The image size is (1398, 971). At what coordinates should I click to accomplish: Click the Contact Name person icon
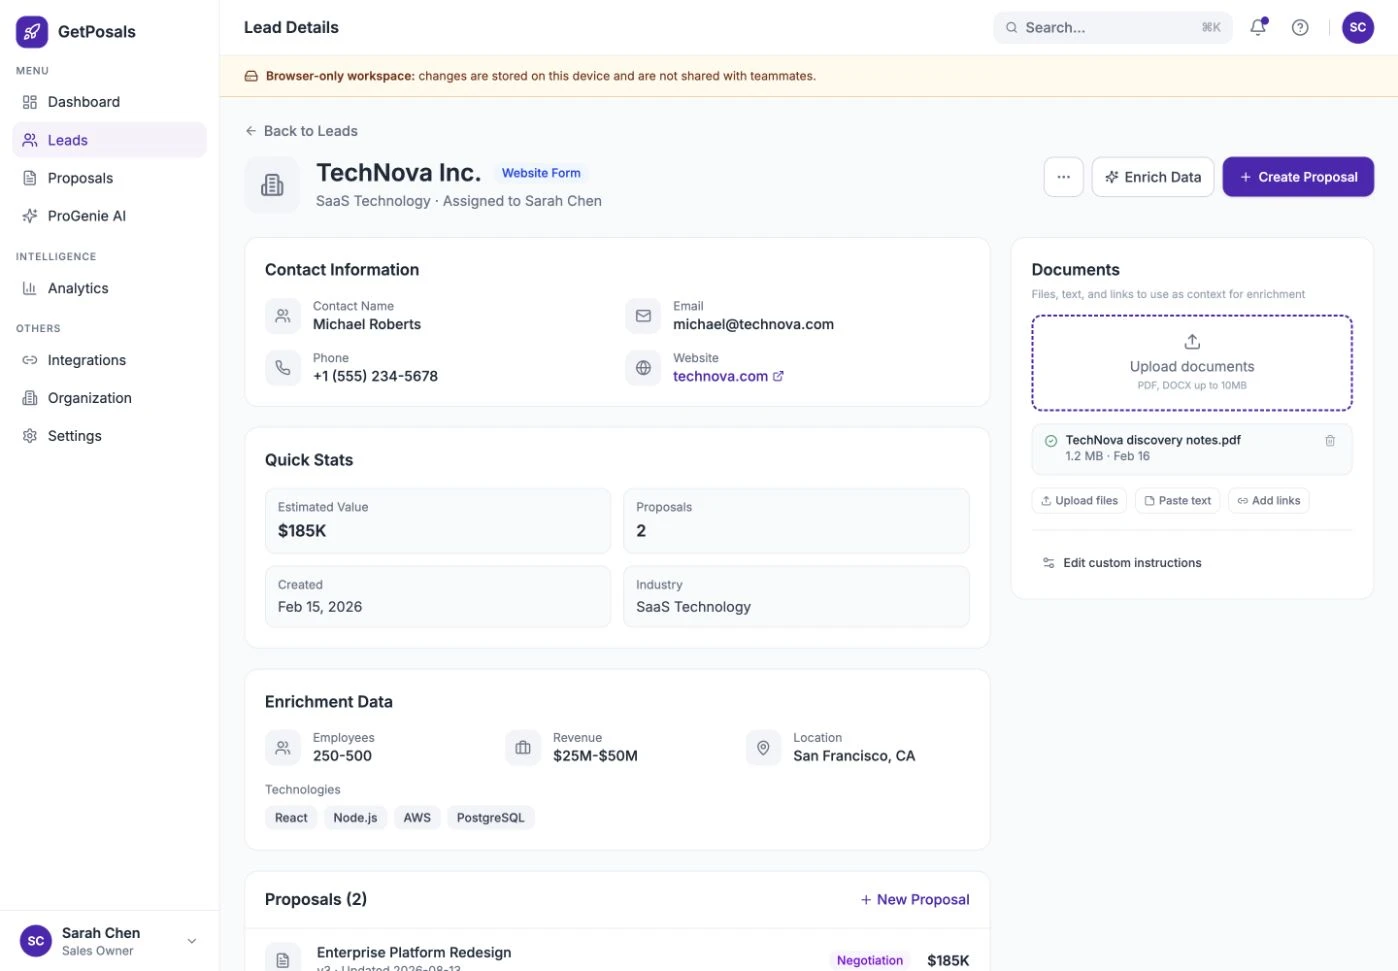pos(283,316)
